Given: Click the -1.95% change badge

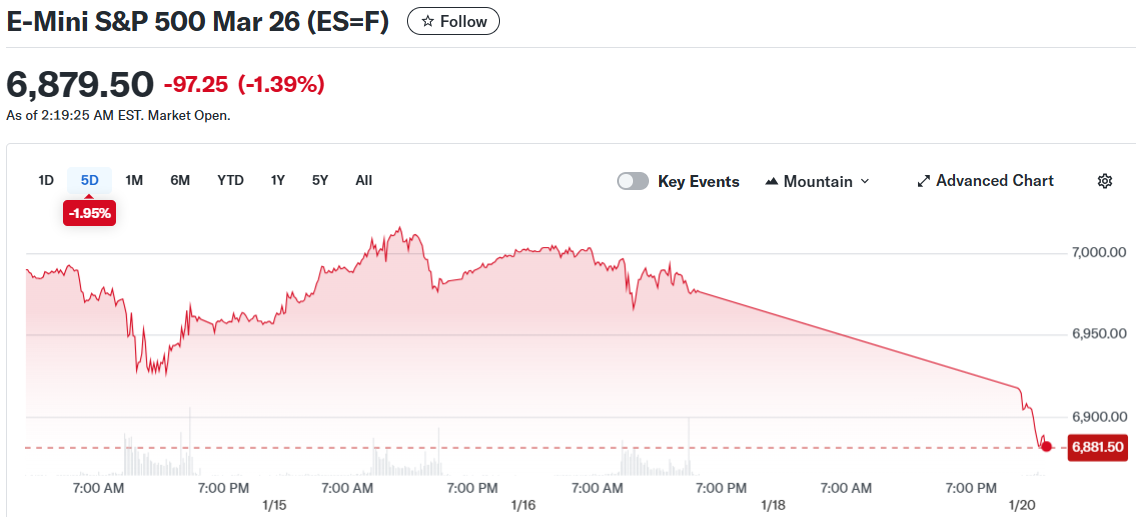Looking at the screenshot, I should [89, 213].
